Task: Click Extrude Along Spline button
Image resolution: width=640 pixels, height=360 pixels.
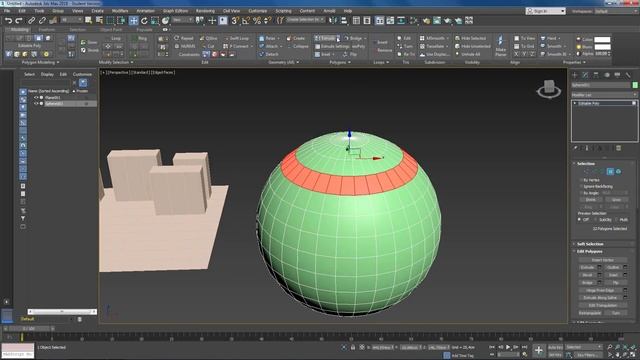Action: [600, 298]
